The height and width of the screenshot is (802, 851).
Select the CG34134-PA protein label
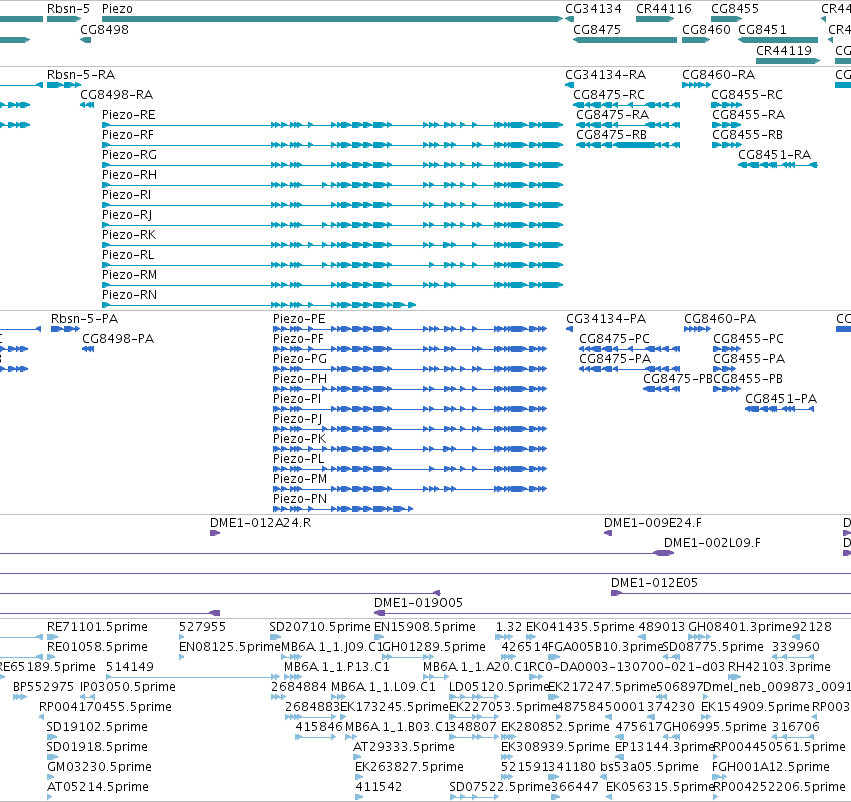[x=606, y=319]
